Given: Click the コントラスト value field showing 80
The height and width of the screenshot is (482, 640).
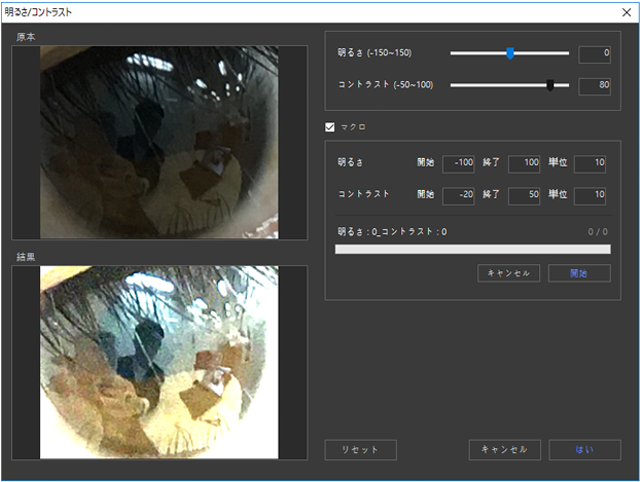Looking at the screenshot, I should [594, 86].
